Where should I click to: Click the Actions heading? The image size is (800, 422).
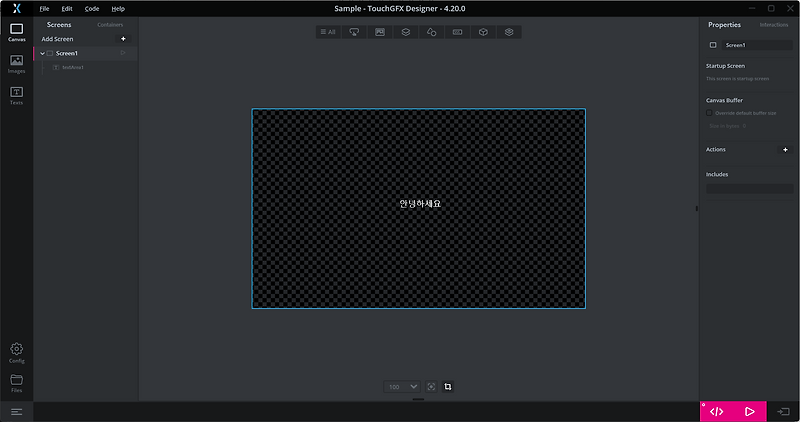tap(715, 150)
